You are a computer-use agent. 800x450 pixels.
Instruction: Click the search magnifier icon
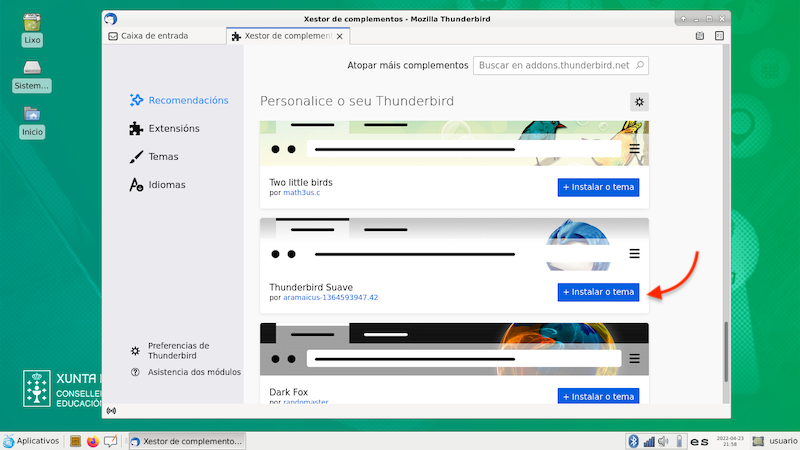[640, 65]
